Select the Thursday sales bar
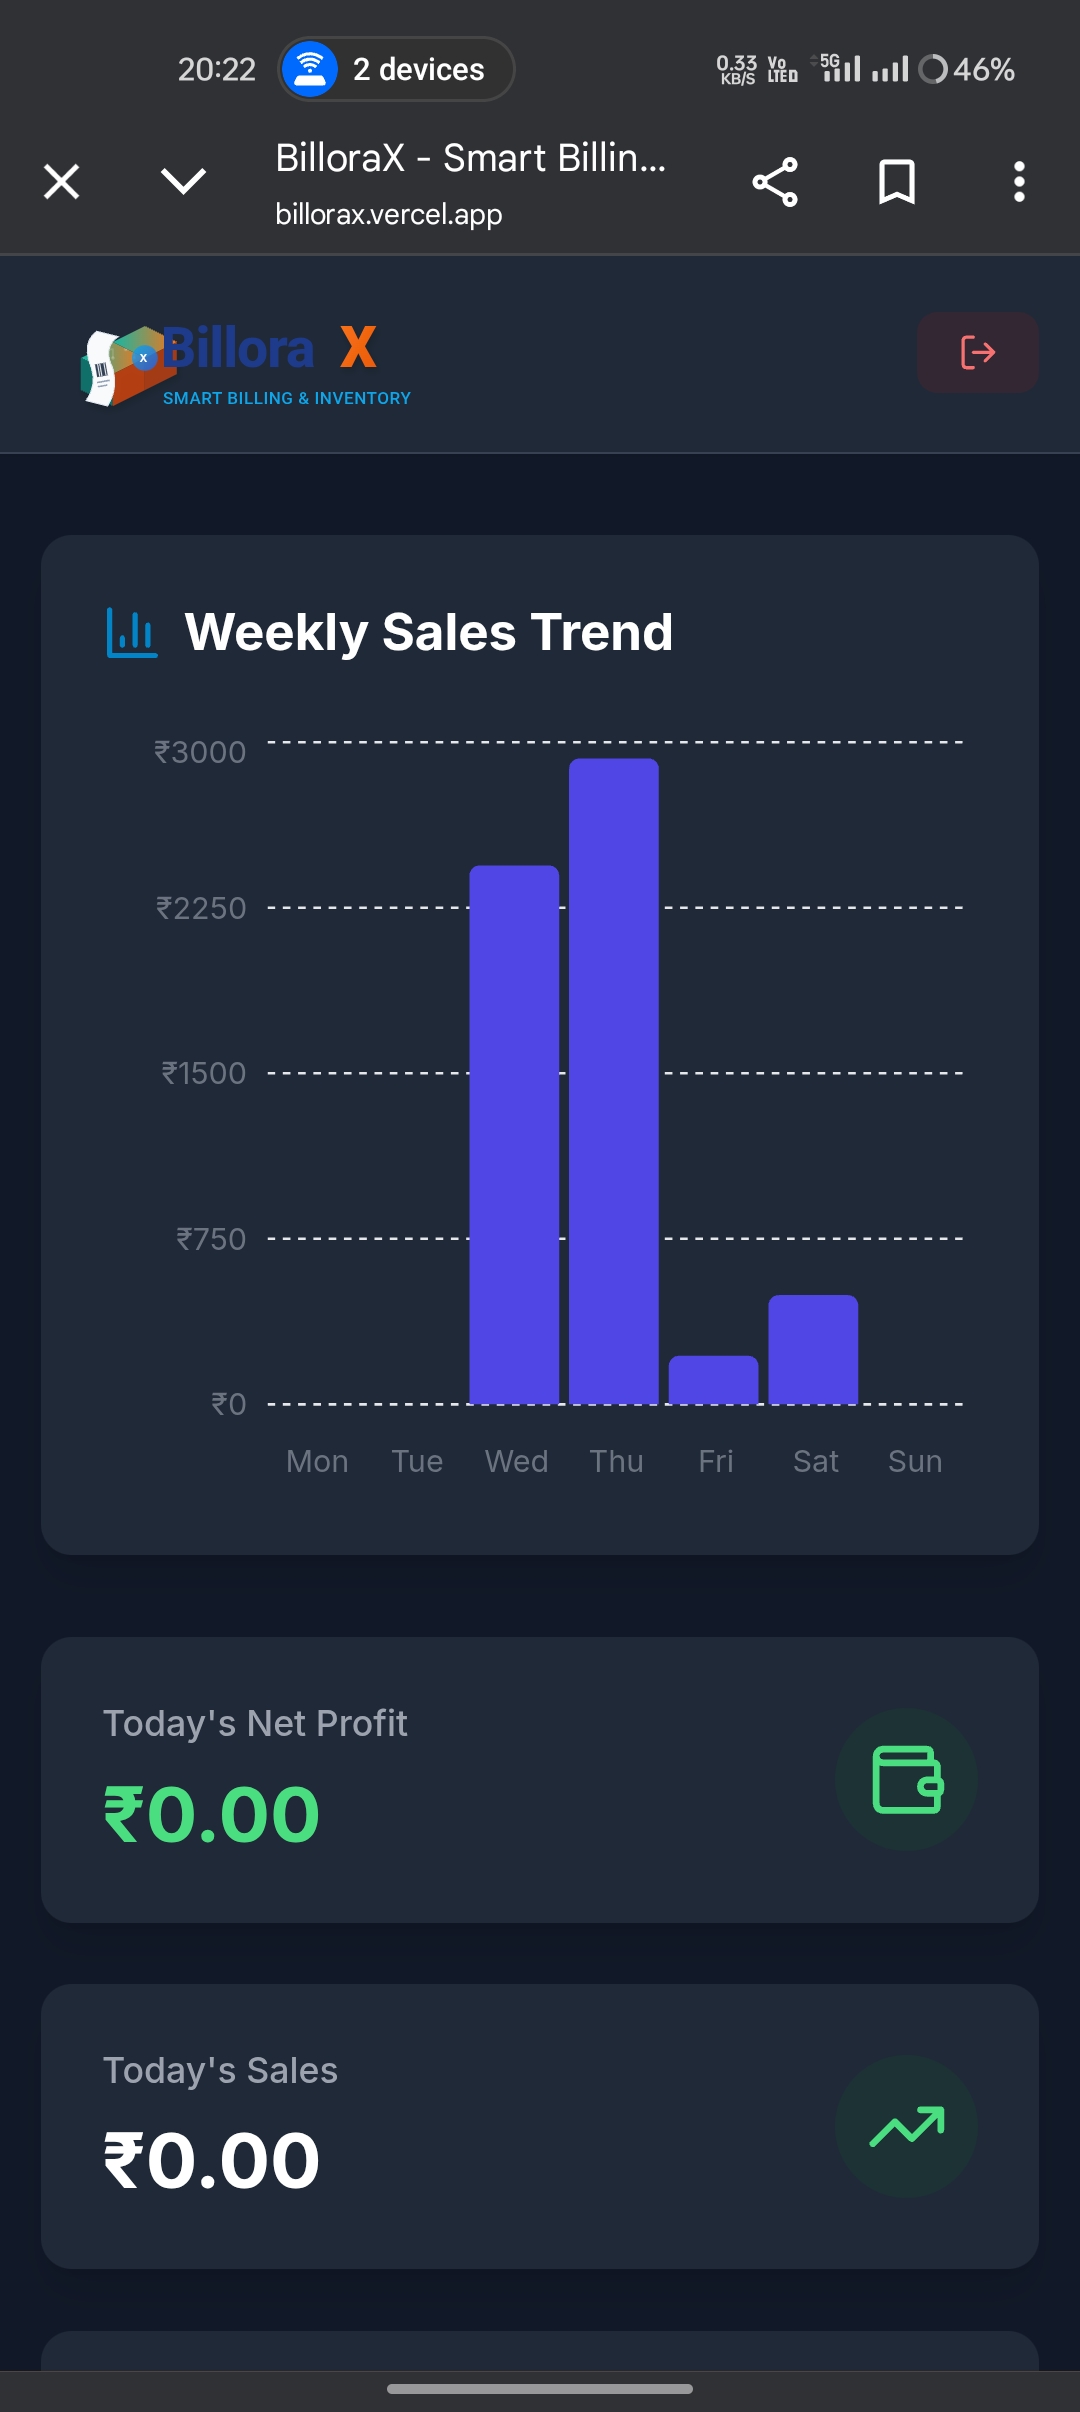 click(x=614, y=1080)
